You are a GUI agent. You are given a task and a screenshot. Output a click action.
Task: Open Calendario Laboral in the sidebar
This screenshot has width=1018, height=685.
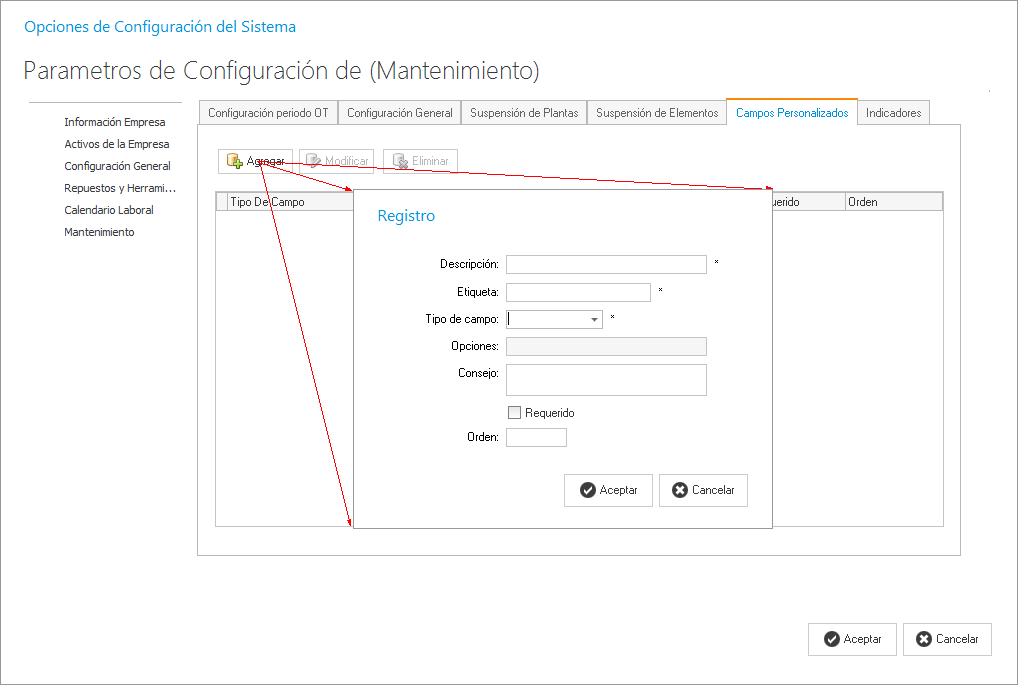109,210
